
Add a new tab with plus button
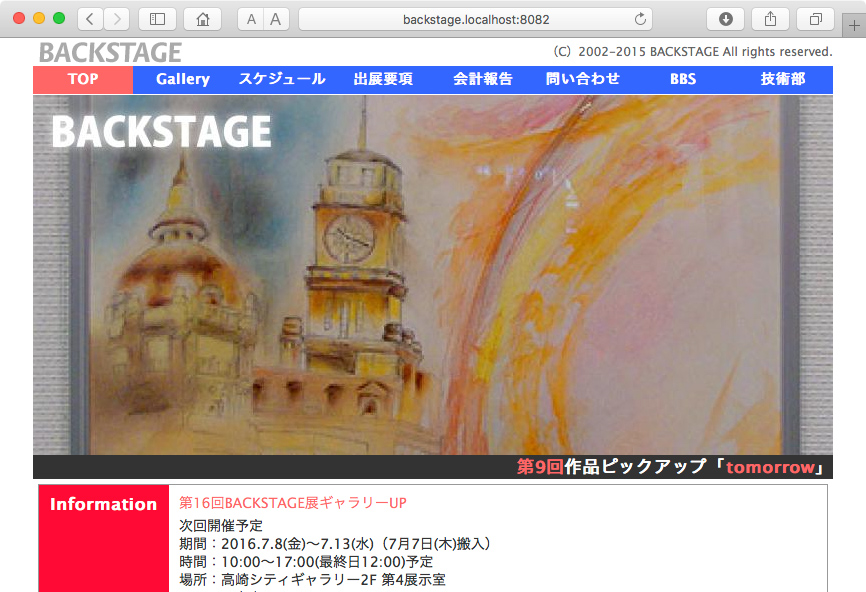[854, 25]
